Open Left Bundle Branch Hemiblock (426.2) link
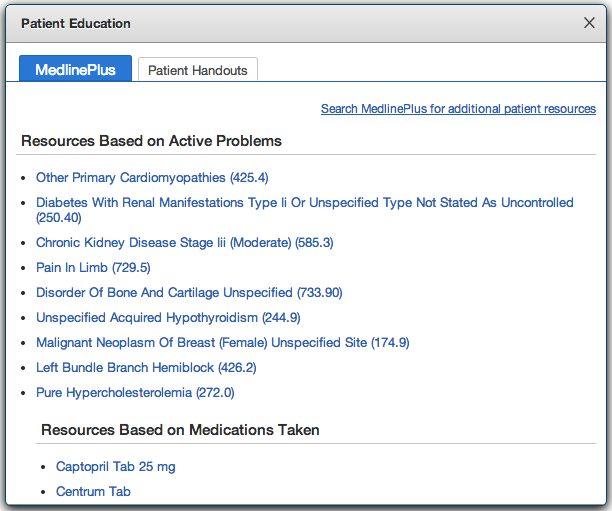Image resolution: width=612 pixels, height=511 pixels. [x=146, y=368]
